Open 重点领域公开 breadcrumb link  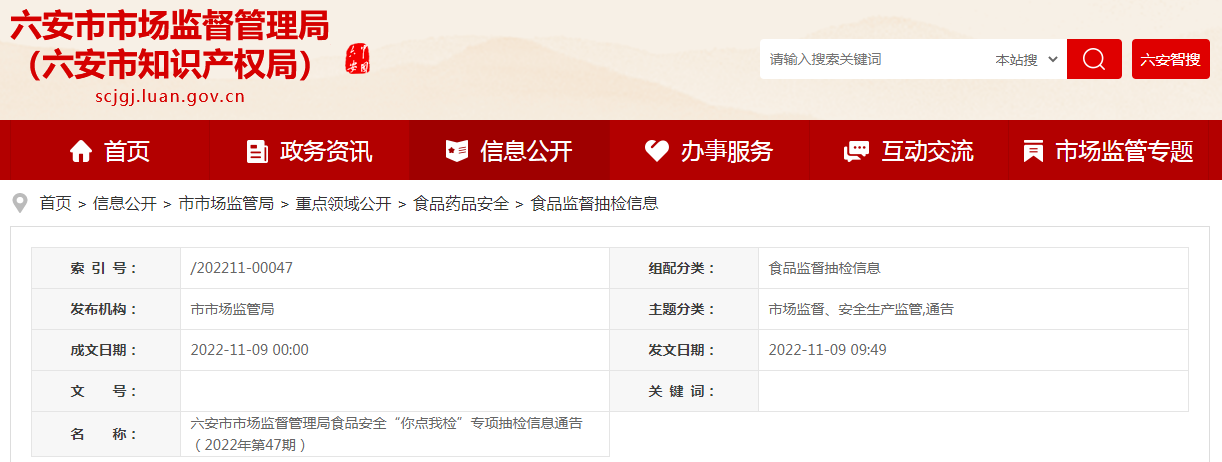pyautogui.click(x=343, y=203)
